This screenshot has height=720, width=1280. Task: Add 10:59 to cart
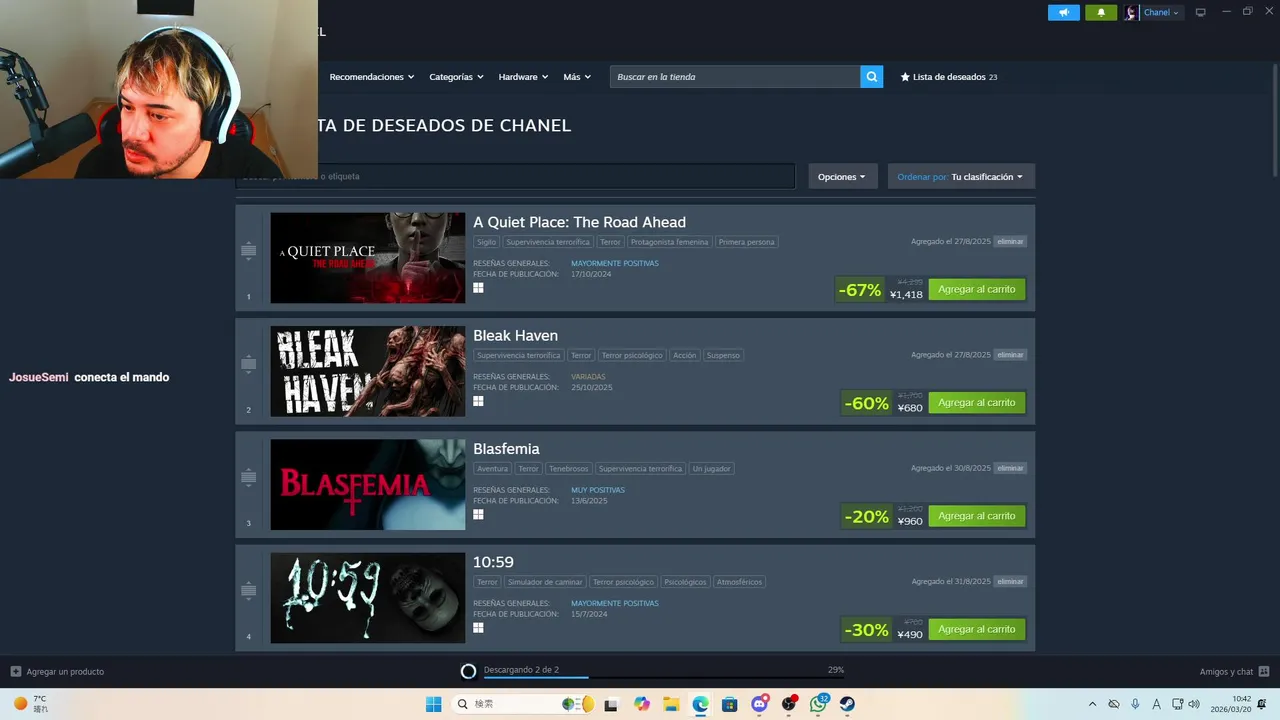pos(976,629)
